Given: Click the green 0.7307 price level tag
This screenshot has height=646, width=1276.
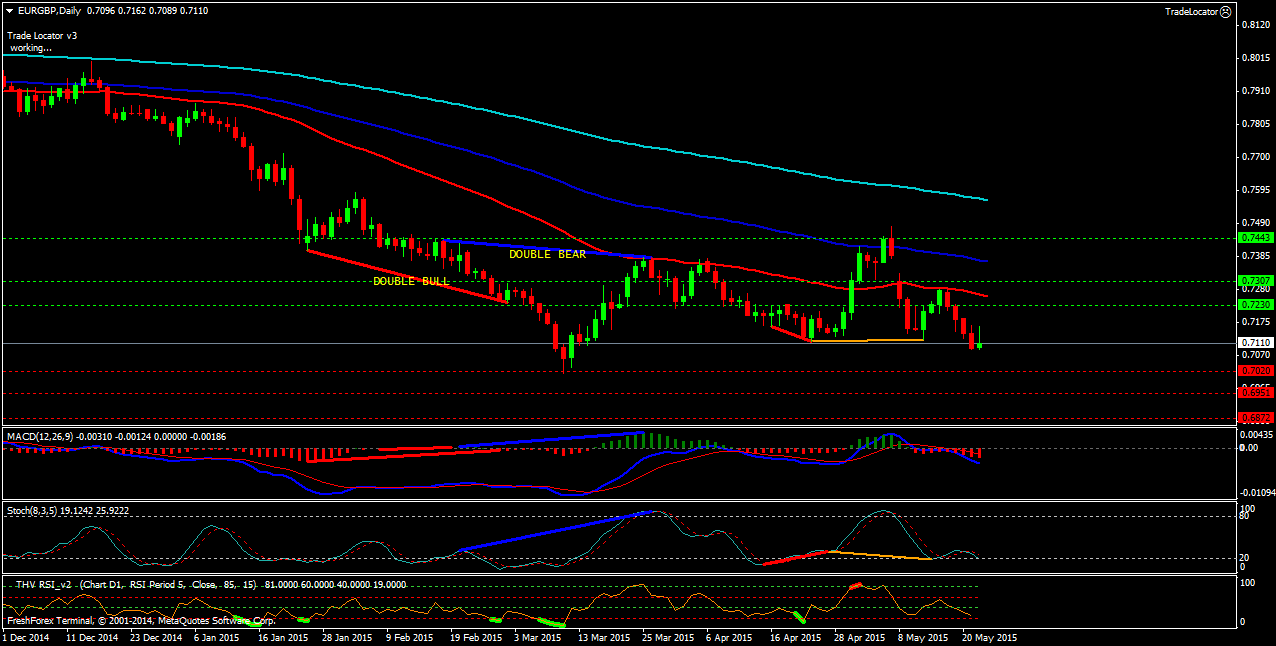Looking at the screenshot, I should 1255,280.
